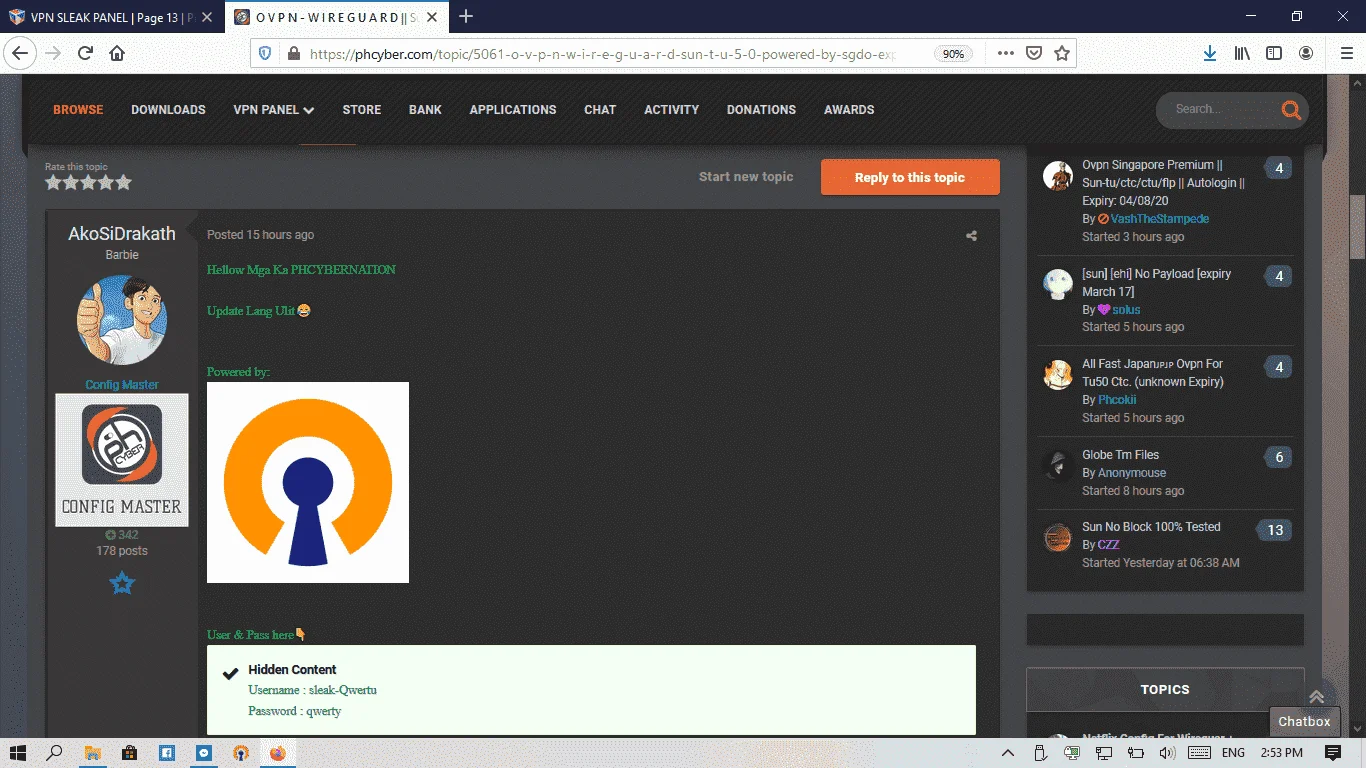
Task: Open a new browser tab
Action: click(466, 16)
